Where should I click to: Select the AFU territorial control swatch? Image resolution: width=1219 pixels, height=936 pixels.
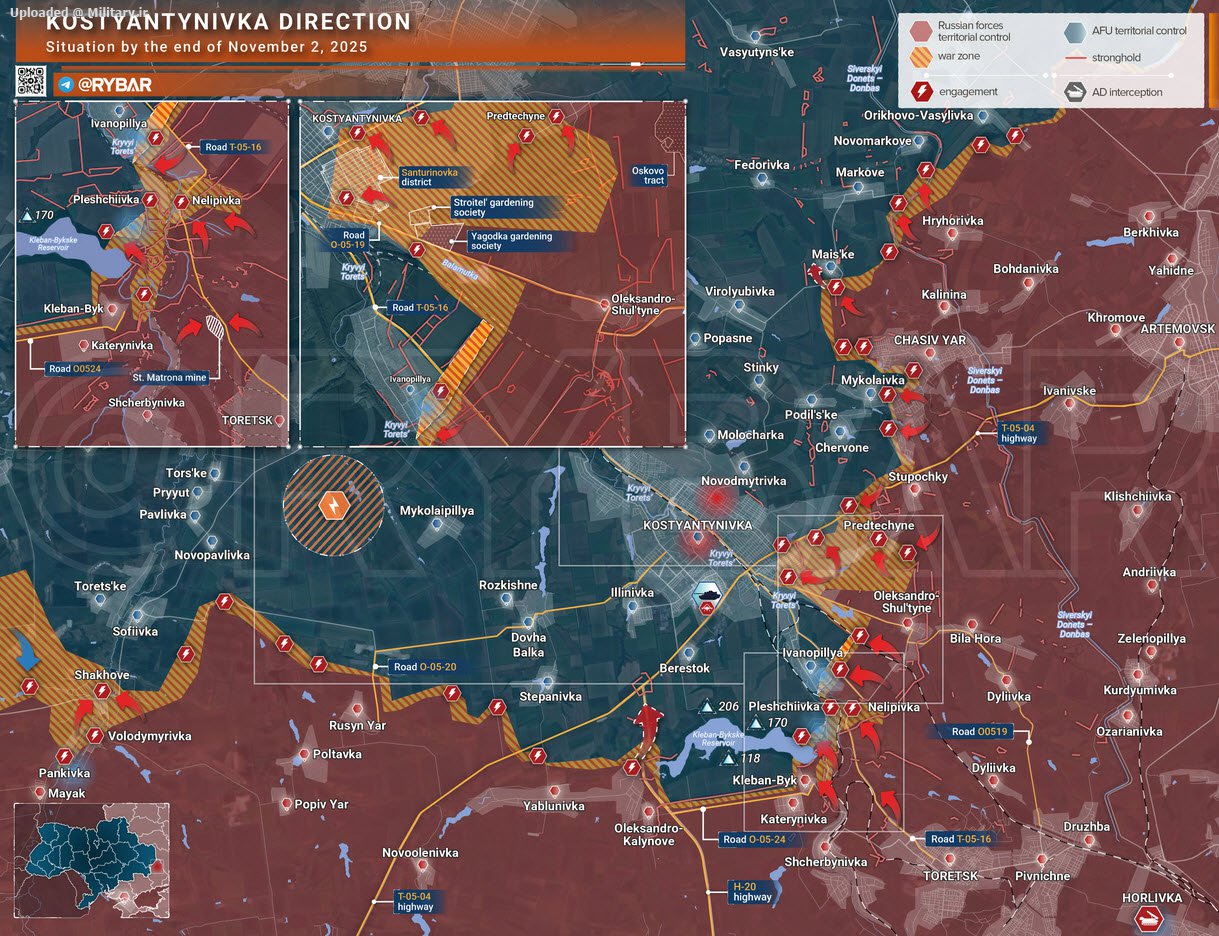click(x=1076, y=31)
